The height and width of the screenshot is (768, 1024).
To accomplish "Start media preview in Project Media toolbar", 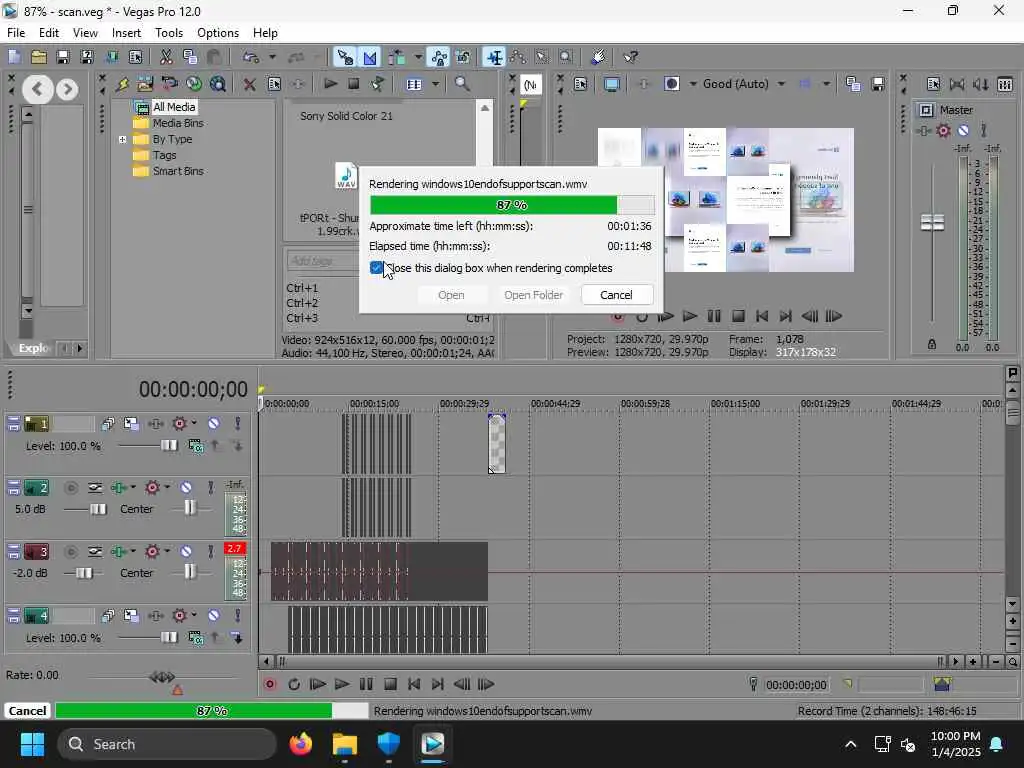I will [x=330, y=84].
